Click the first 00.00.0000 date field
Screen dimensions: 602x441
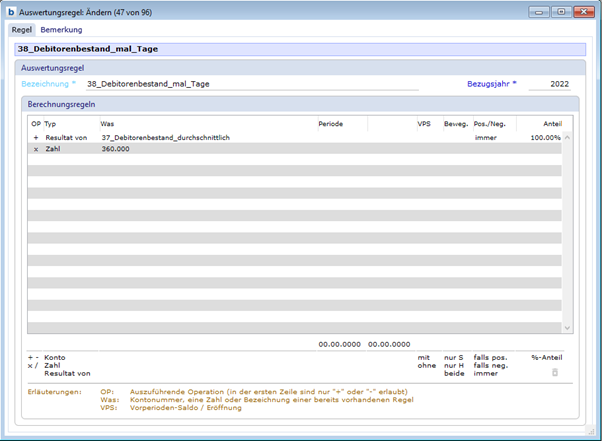click(340, 344)
